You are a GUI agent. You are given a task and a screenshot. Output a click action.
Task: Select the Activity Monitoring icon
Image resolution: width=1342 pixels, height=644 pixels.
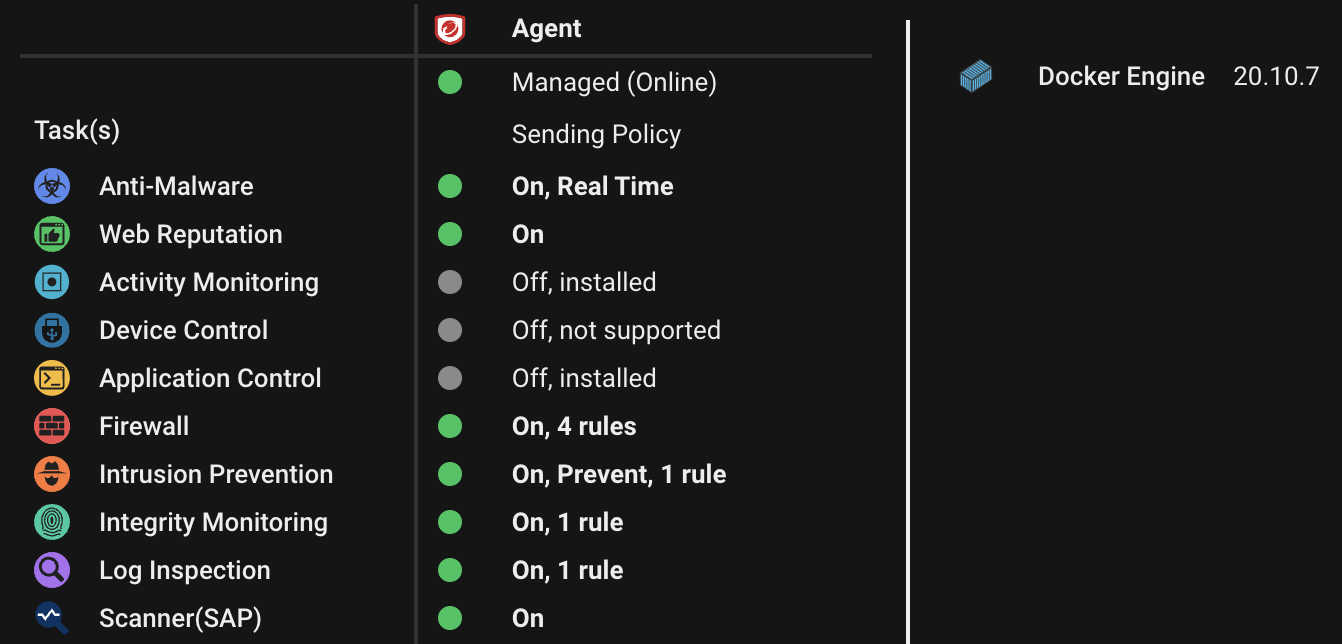(x=51, y=282)
